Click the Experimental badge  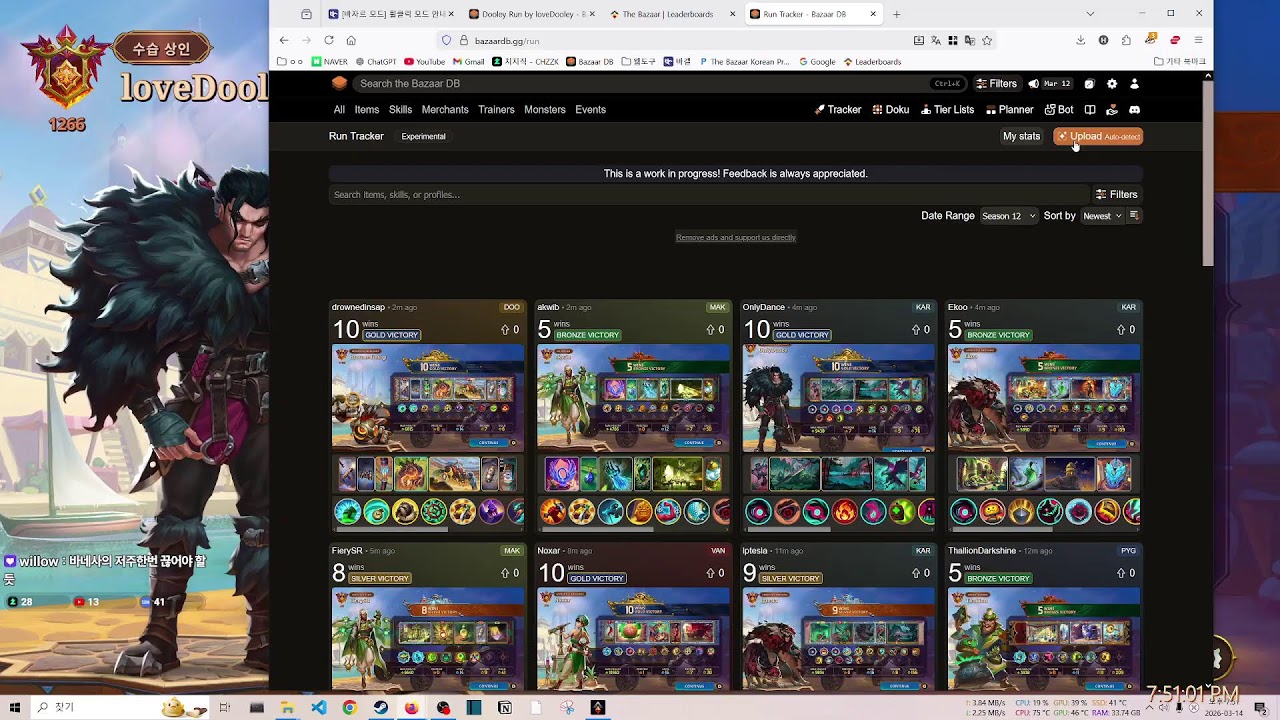tap(424, 136)
